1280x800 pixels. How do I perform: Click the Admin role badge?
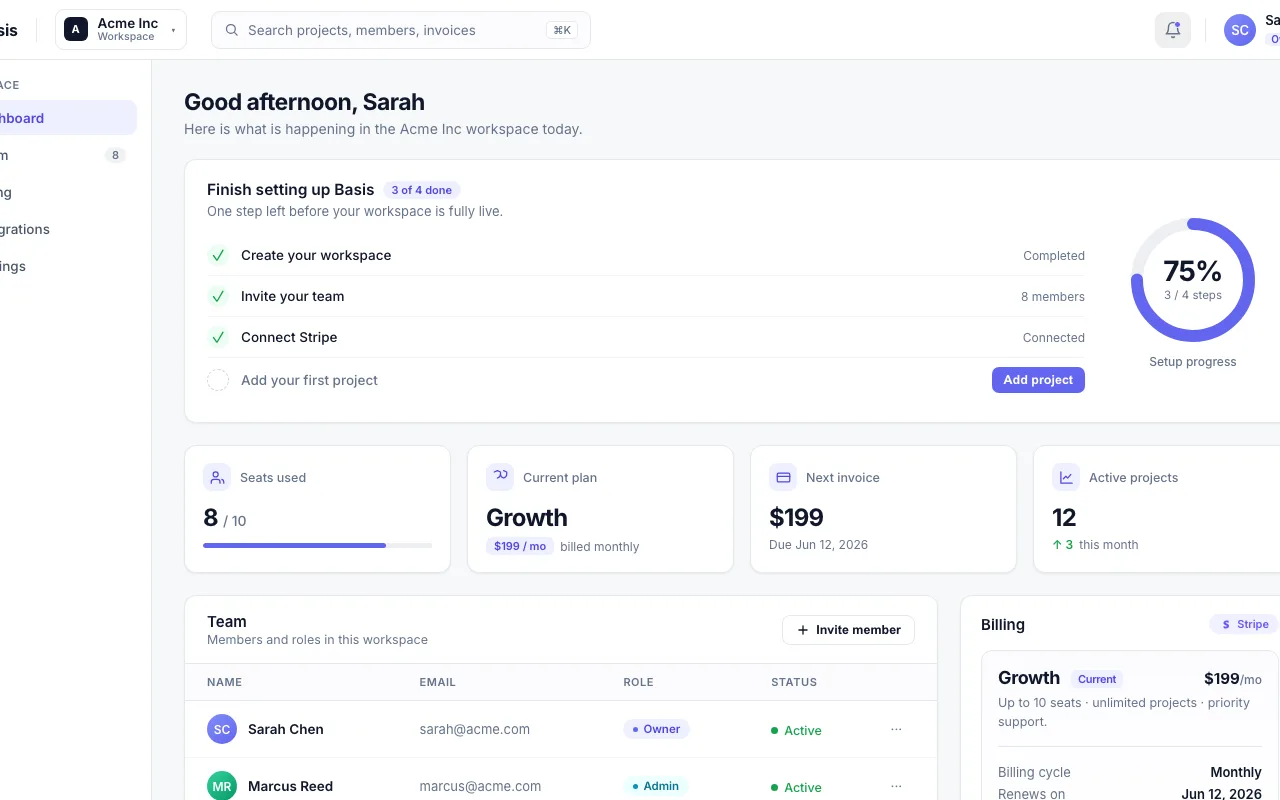coord(656,786)
